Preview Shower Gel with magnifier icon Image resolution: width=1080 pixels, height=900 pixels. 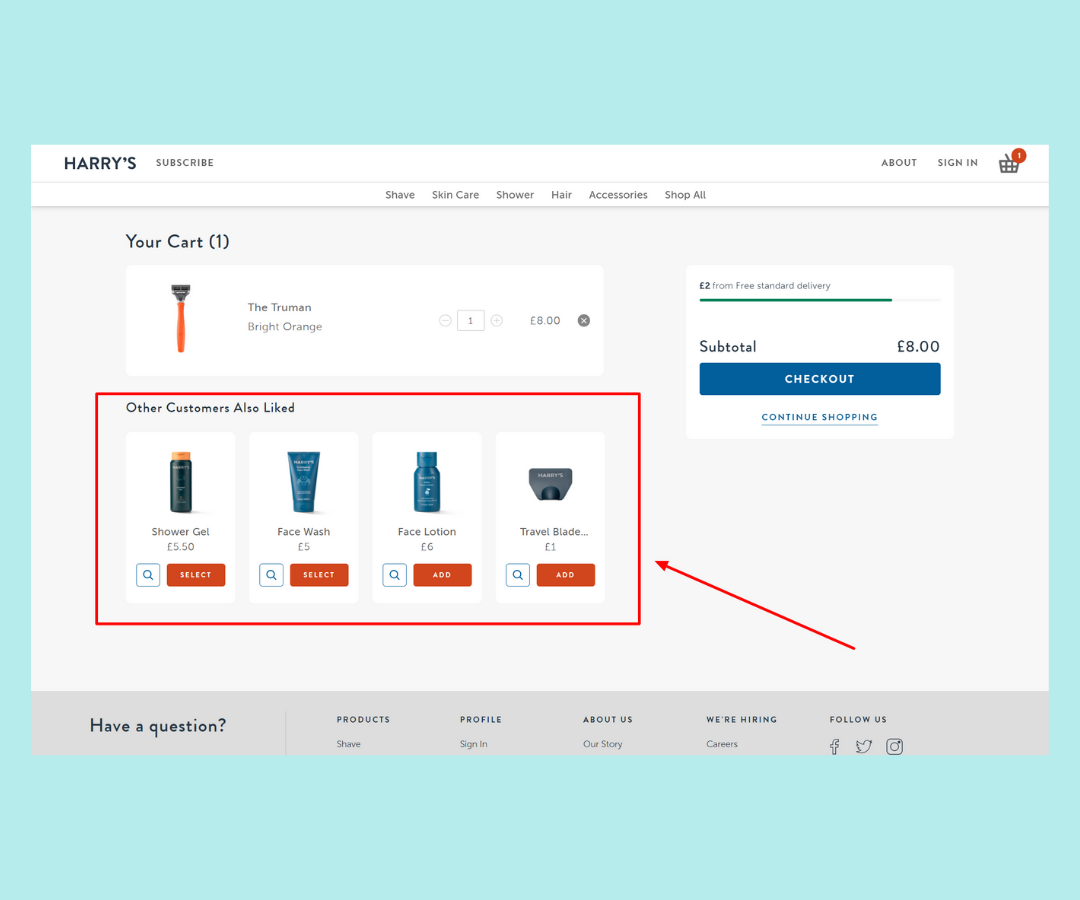tap(148, 575)
